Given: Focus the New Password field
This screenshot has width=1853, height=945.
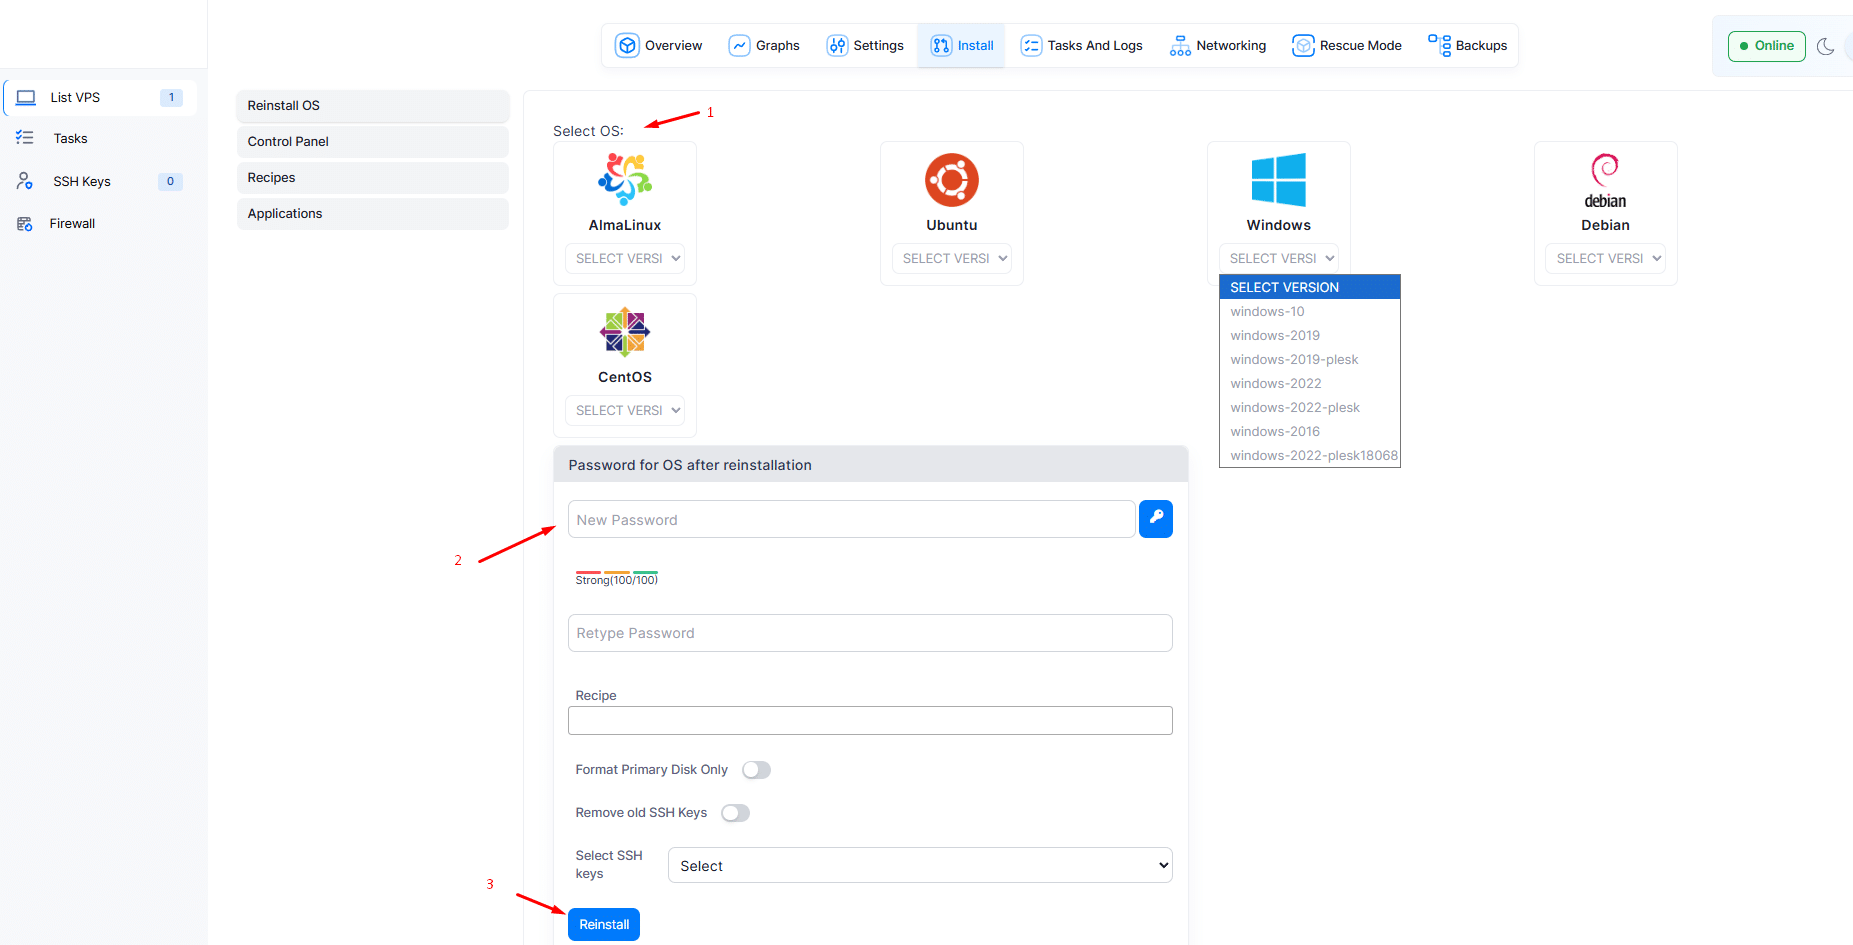Looking at the screenshot, I should tap(851, 520).
